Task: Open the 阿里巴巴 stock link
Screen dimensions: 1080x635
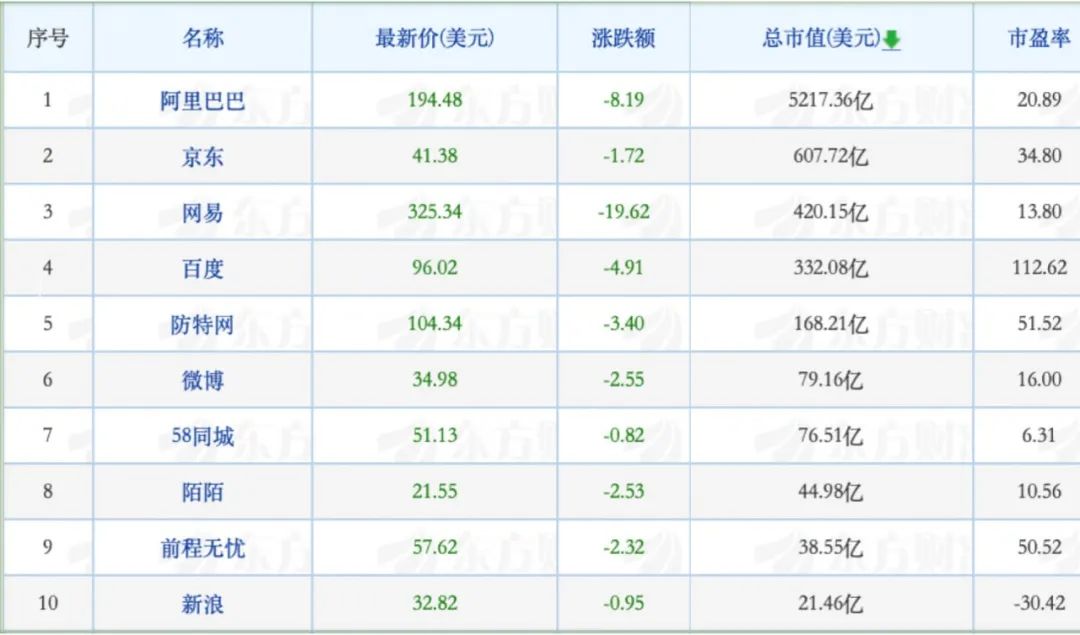Action: pyautogui.click(x=202, y=100)
